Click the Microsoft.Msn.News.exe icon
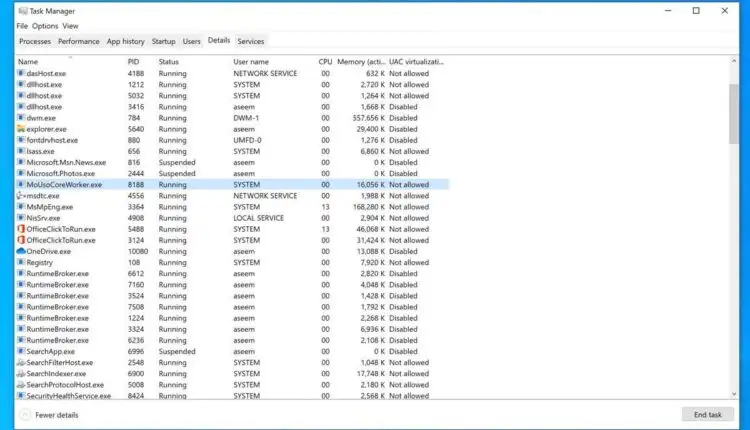Screen dimensions: 750x430 tap(21, 162)
